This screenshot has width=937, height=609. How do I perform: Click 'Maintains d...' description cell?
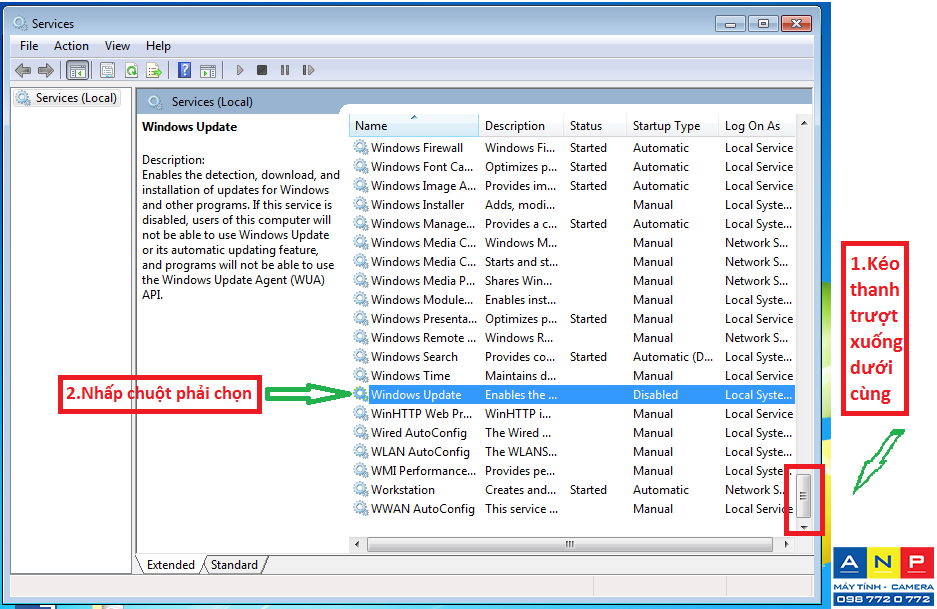point(520,375)
